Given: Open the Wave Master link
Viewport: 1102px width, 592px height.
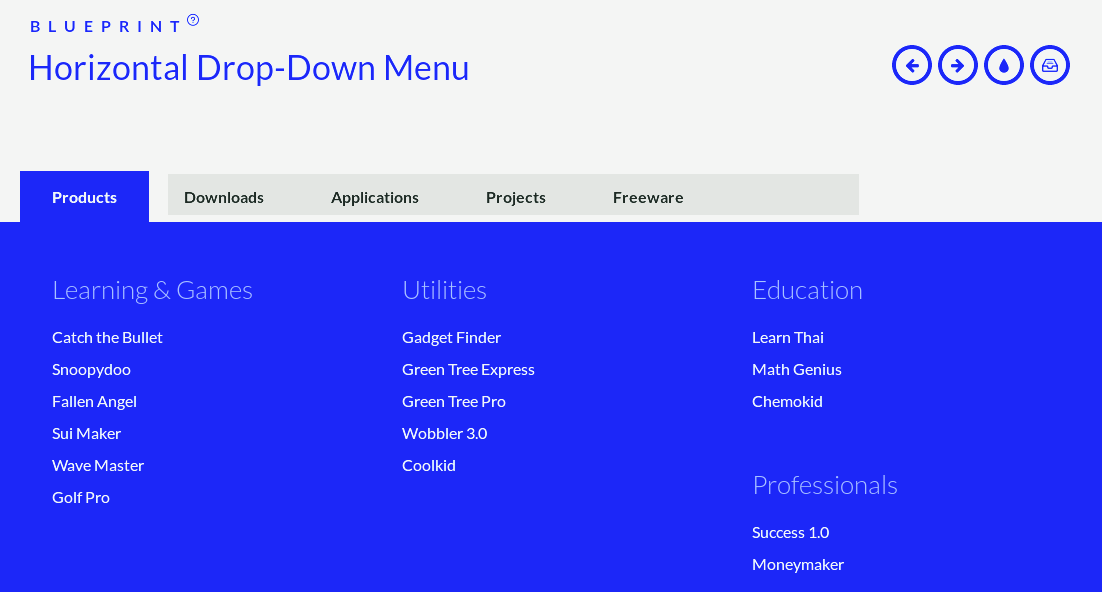Looking at the screenshot, I should pos(98,465).
